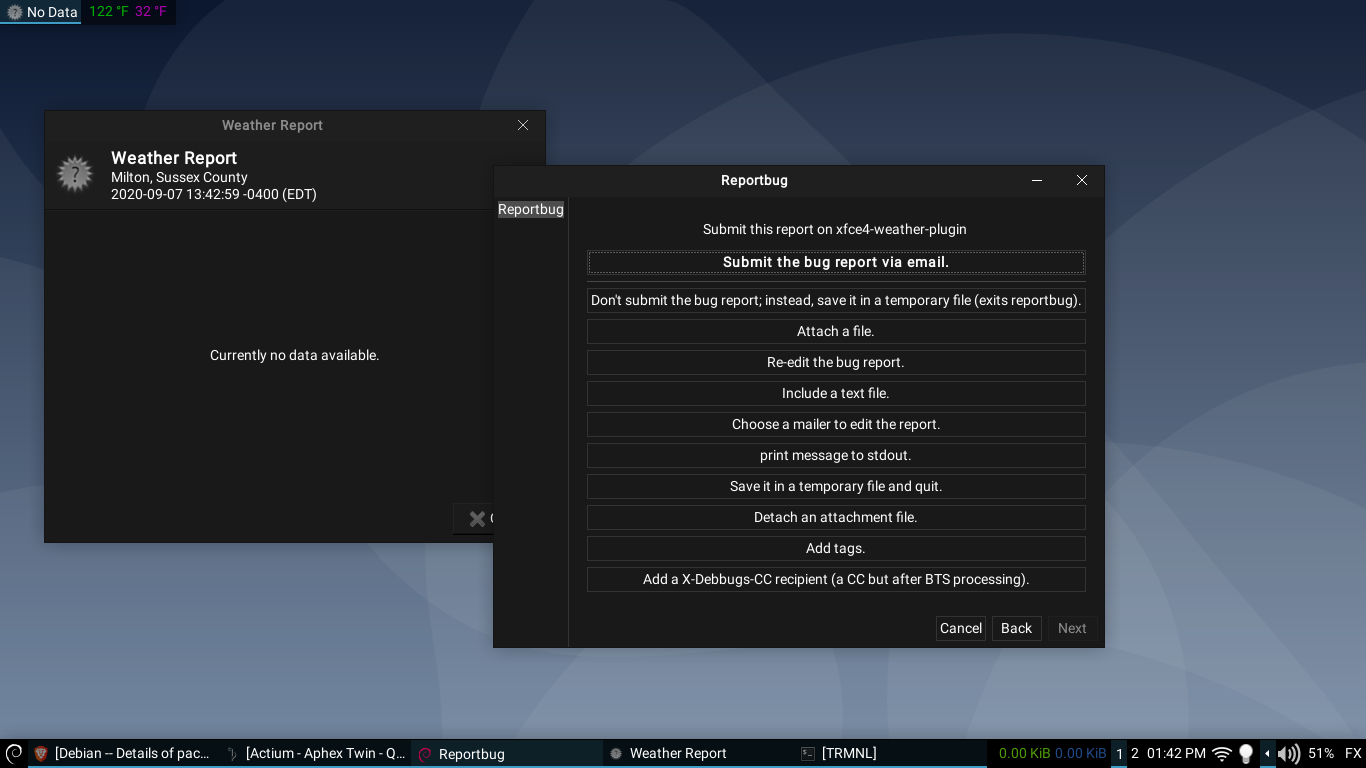Click the lightbulb tray icon
Image resolution: width=1366 pixels, height=768 pixels.
tap(1246, 753)
